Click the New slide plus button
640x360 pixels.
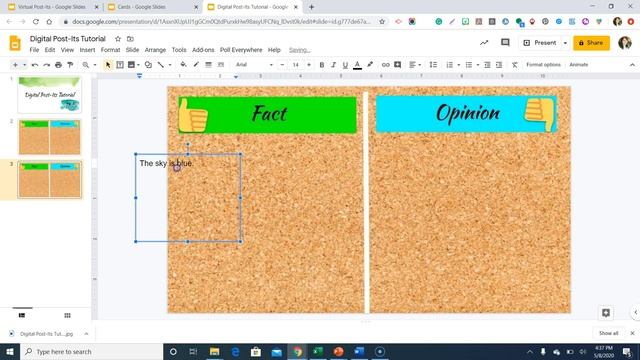16,65
